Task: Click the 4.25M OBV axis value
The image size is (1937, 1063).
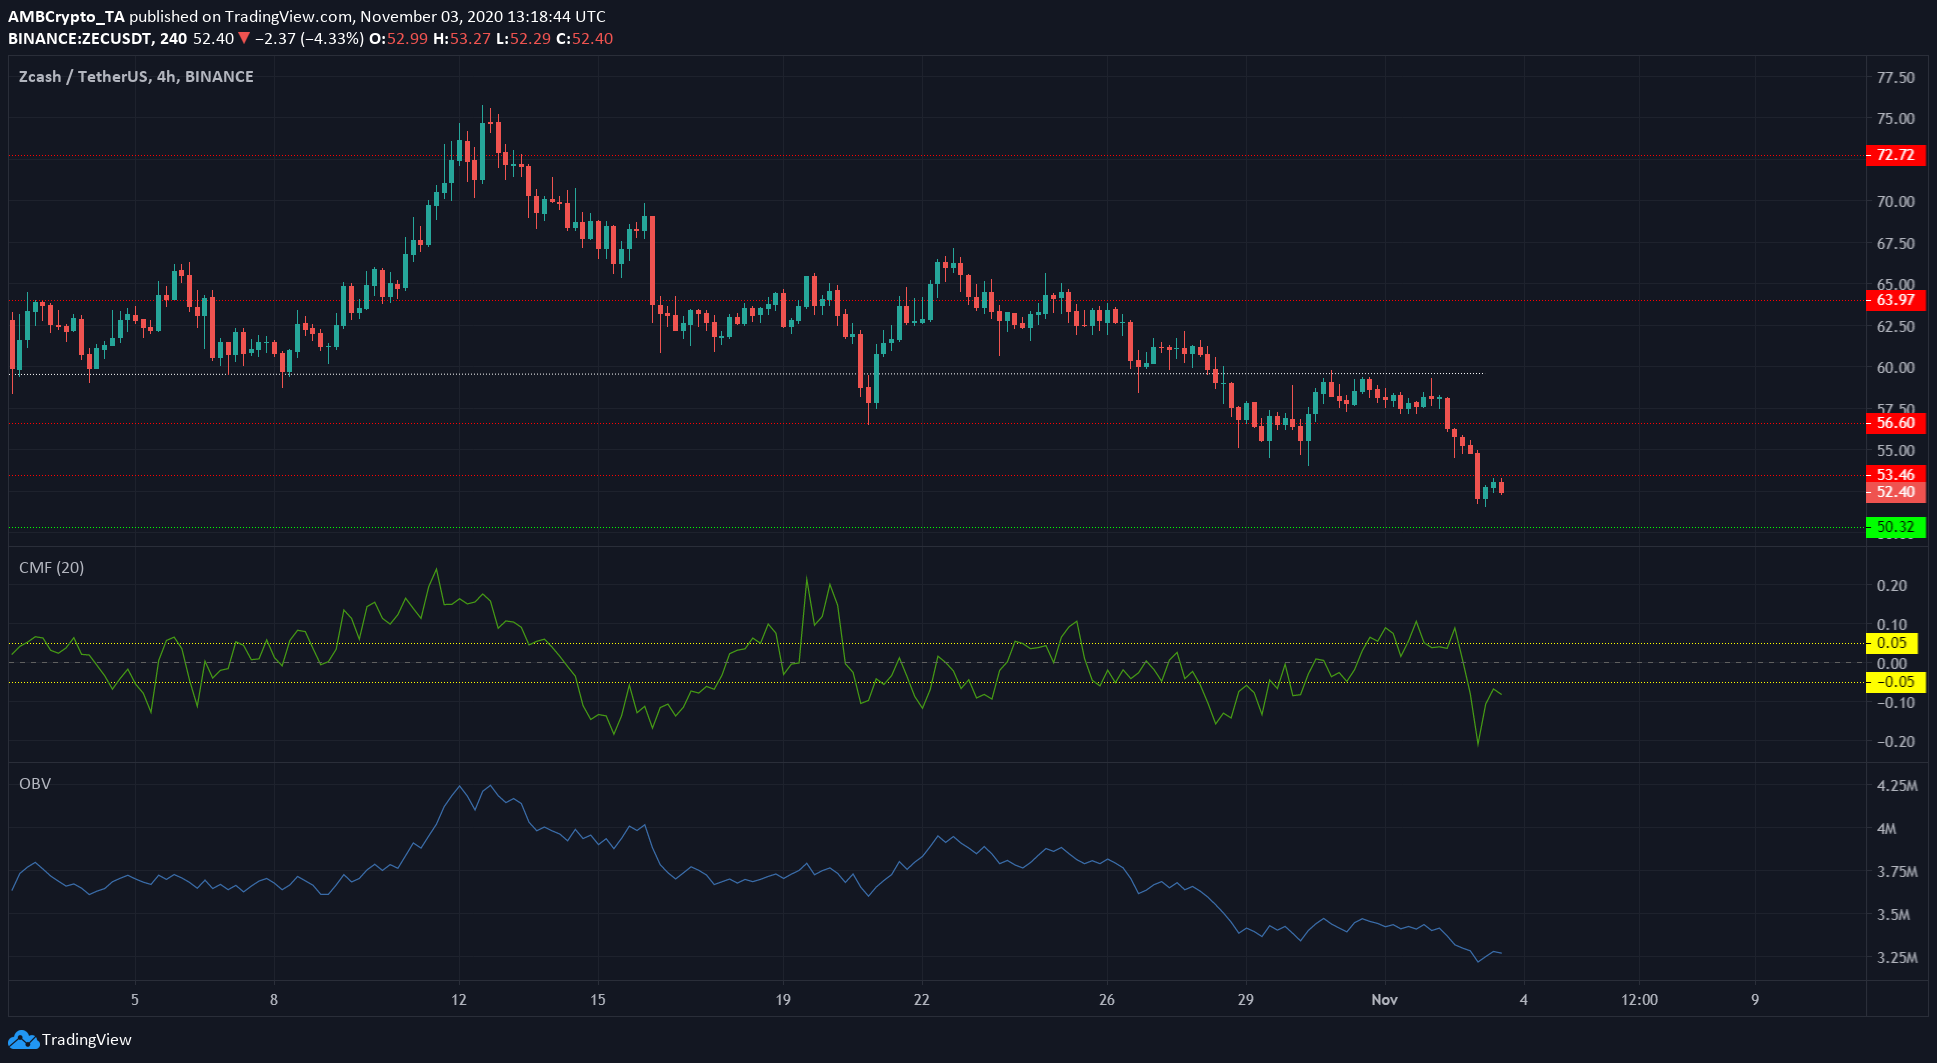Action: (x=1897, y=786)
